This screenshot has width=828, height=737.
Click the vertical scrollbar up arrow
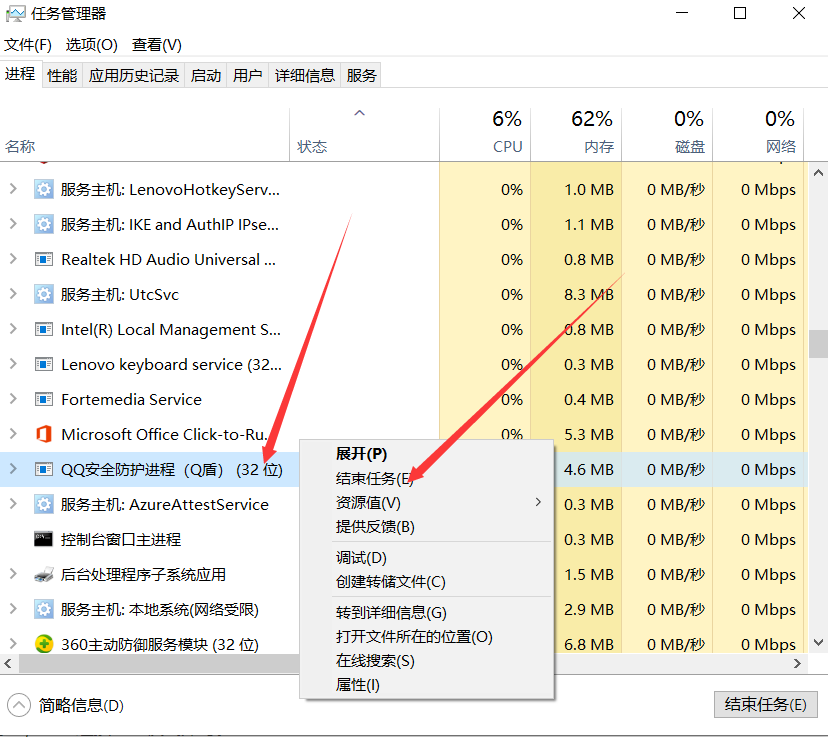click(x=818, y=173)
